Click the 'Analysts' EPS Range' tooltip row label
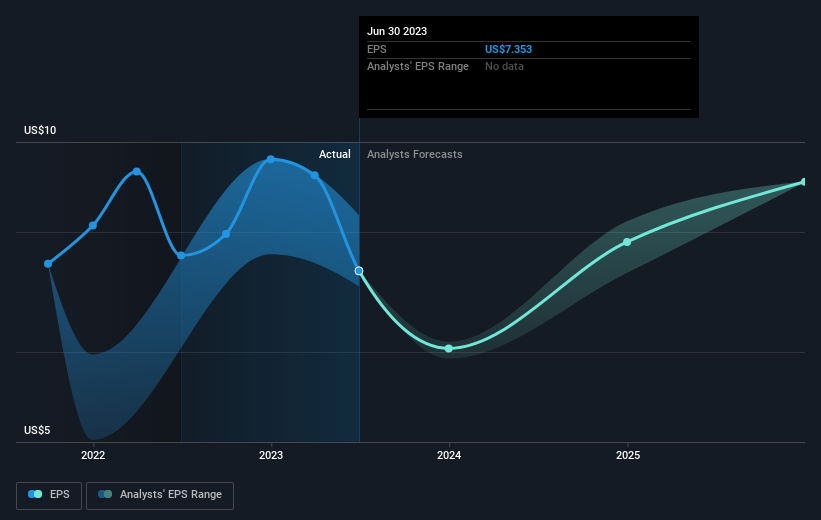This screenshot has height=520, width=821. click(x=418, y=67)
